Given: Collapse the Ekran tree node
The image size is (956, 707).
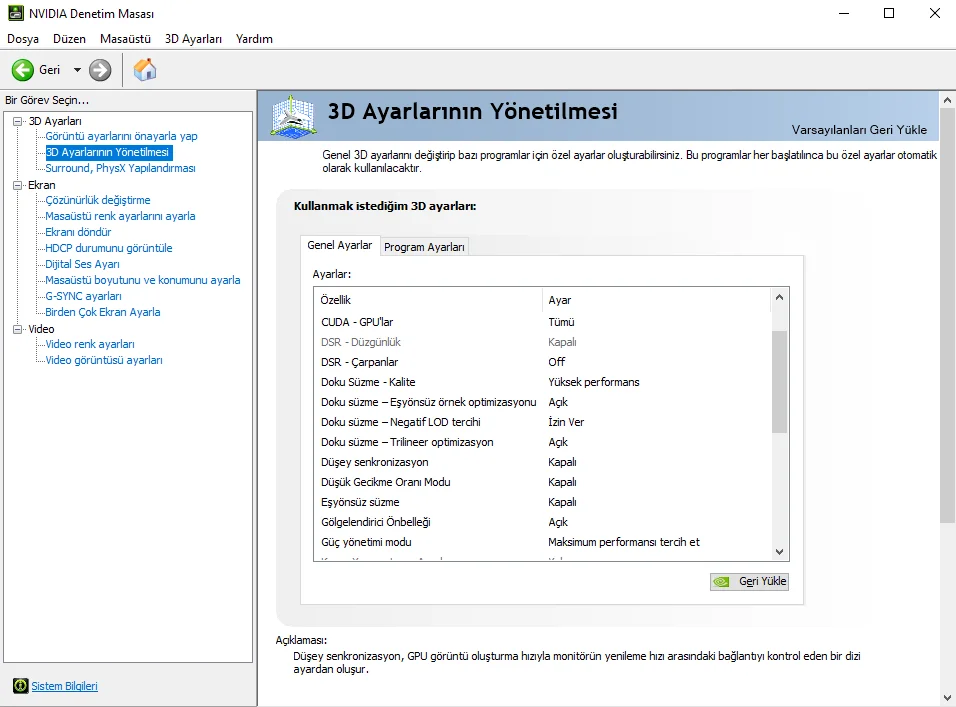Looking at the screenshot, I should pos(18,185).
